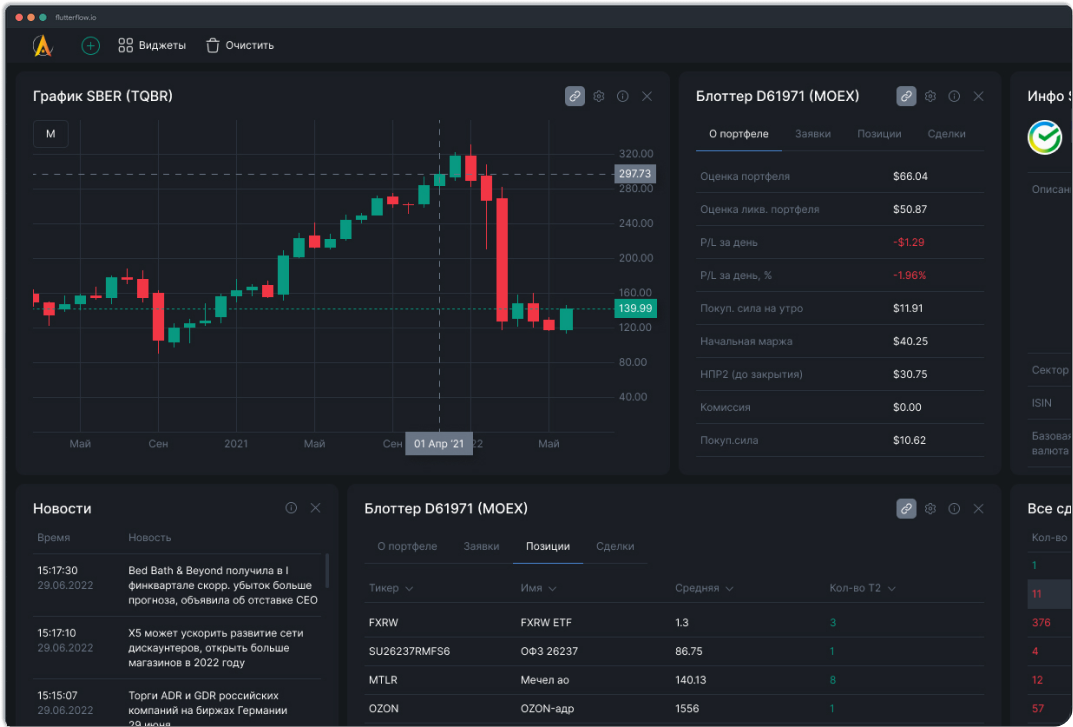The image size is (1073, 727).
Task: Toggle link icon on top Блоттер widget
Action: [906, 97]
